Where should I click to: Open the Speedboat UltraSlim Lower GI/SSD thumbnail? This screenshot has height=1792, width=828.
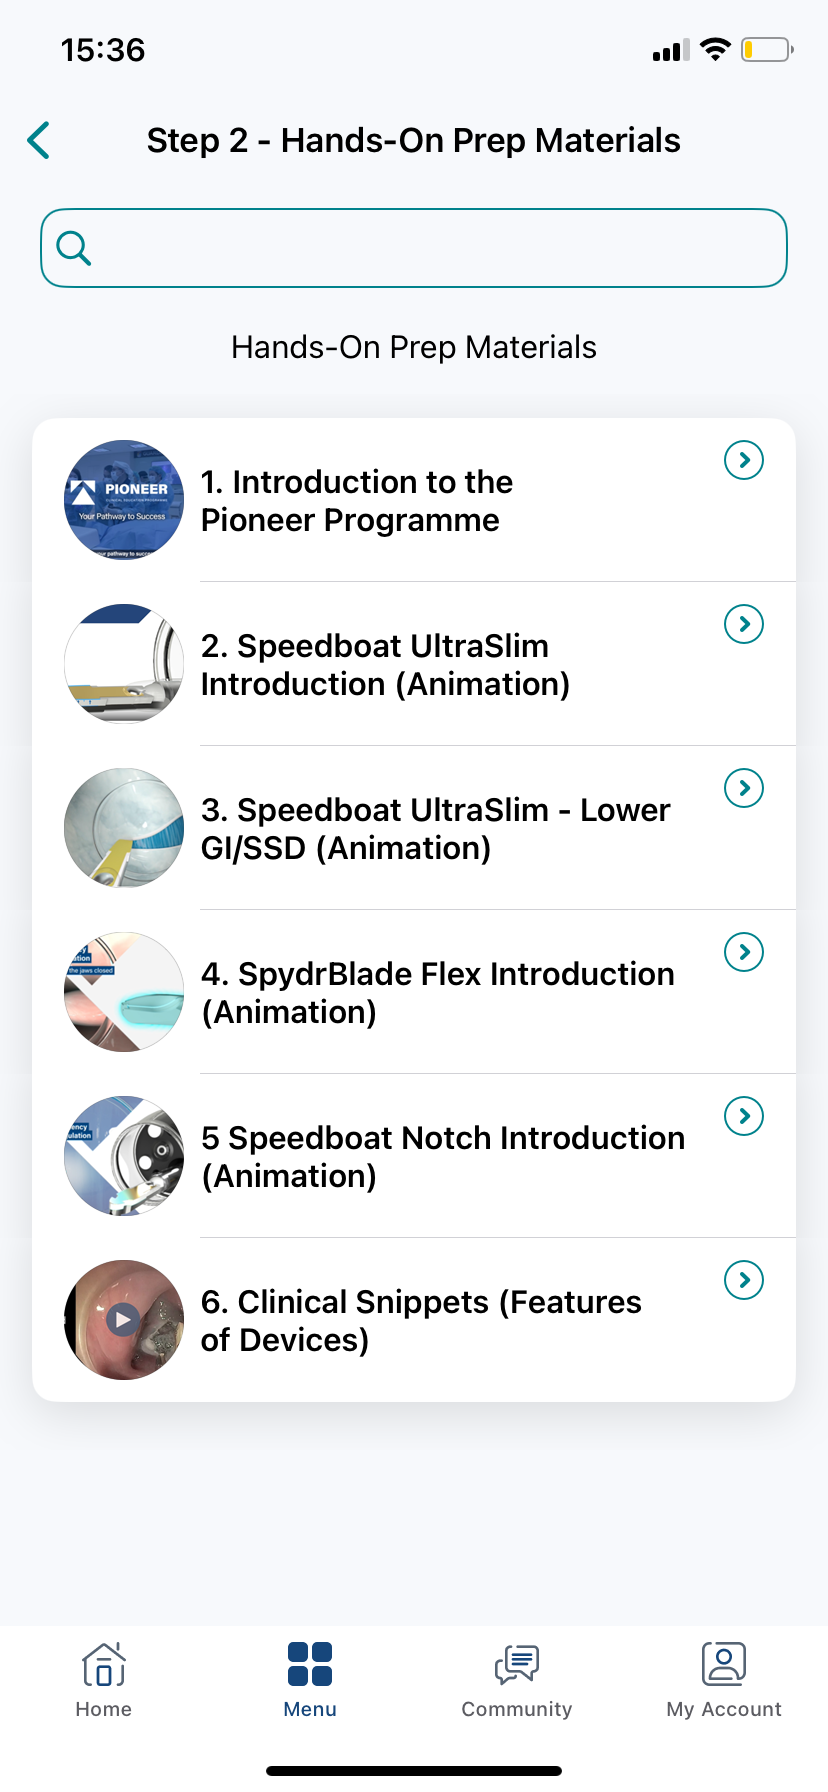(x=124, y=828)
